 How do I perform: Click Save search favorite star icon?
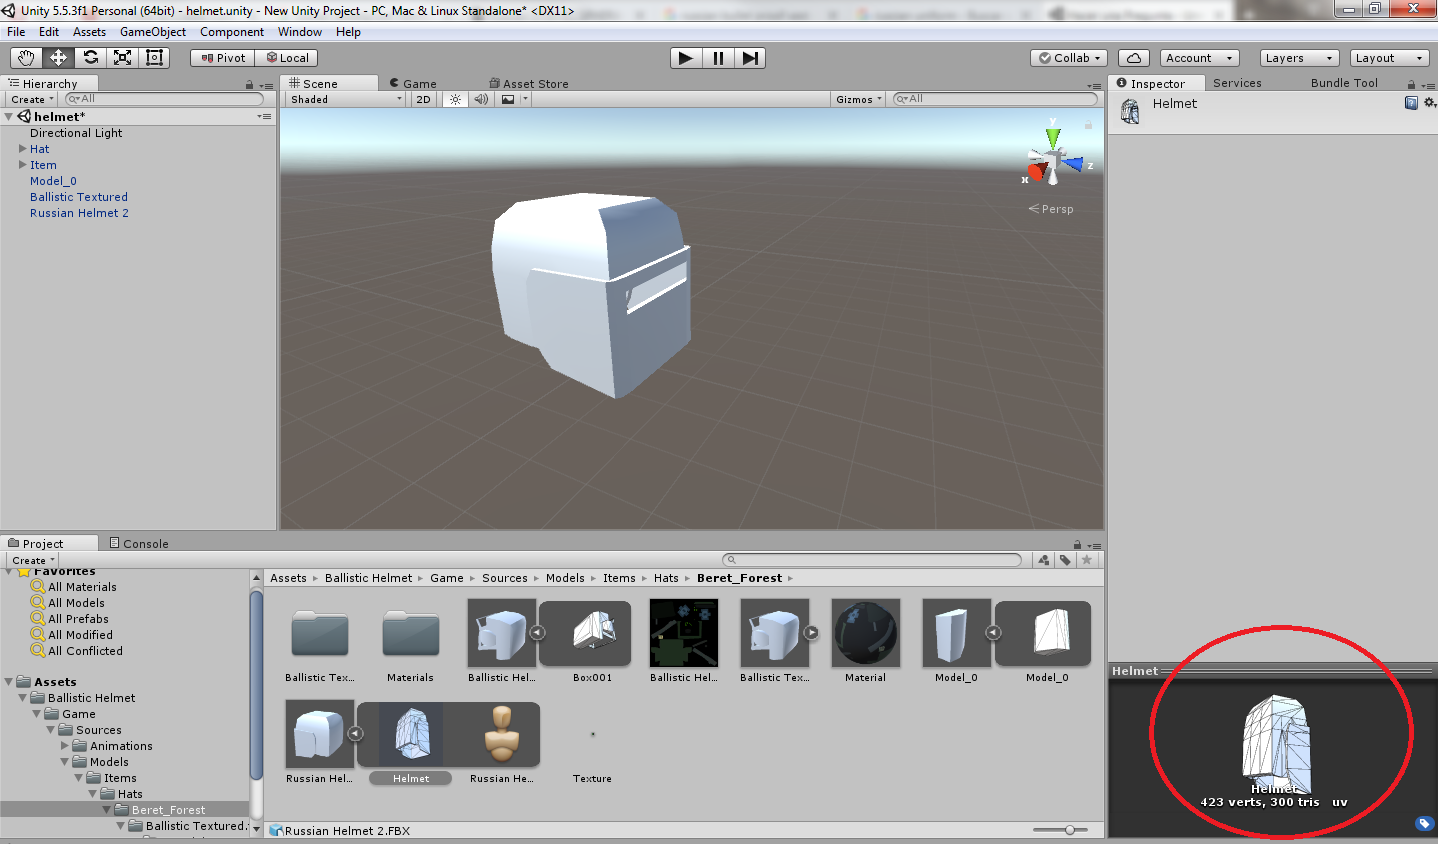tap(1087, 560)
